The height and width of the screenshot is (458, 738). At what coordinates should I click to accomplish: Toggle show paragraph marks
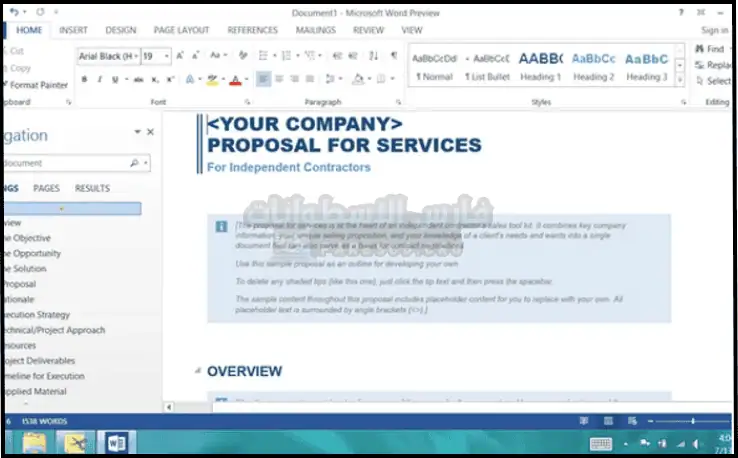tap(393, 56)
